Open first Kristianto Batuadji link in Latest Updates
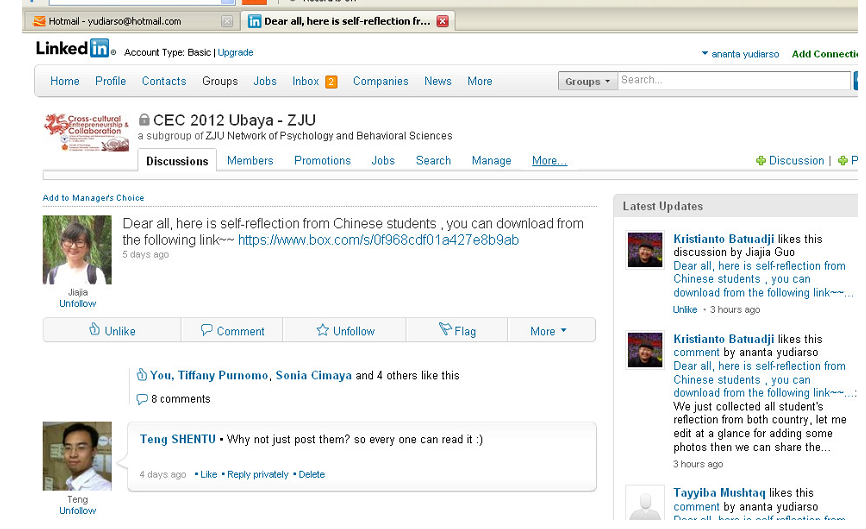 point(724,239)
